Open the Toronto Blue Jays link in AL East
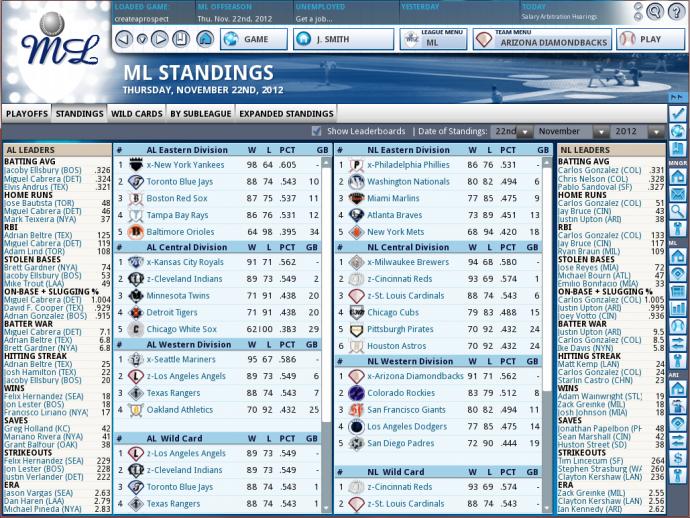The image size is (690, 518). click(180, 181)
